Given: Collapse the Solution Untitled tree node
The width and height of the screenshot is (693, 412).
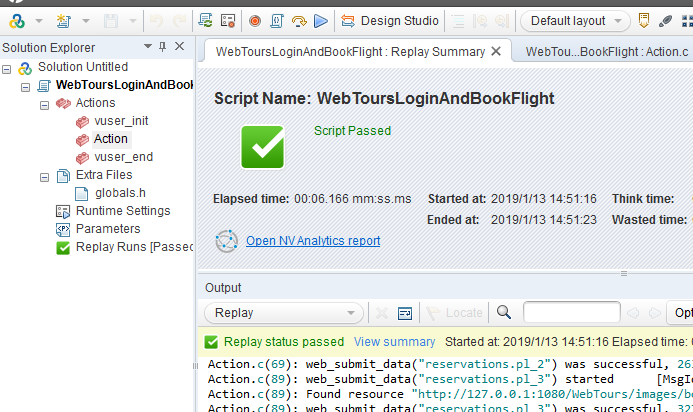Looking at the screenshot, I should (7, 69).
